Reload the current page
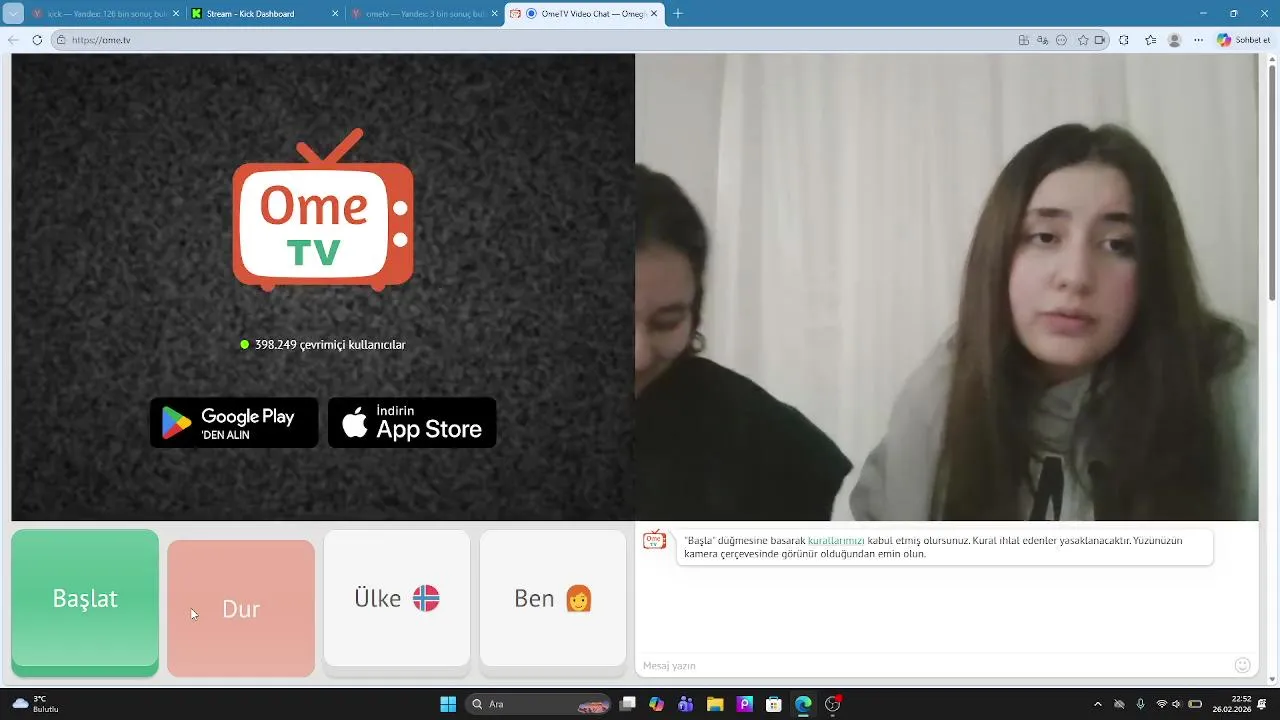 37,40
